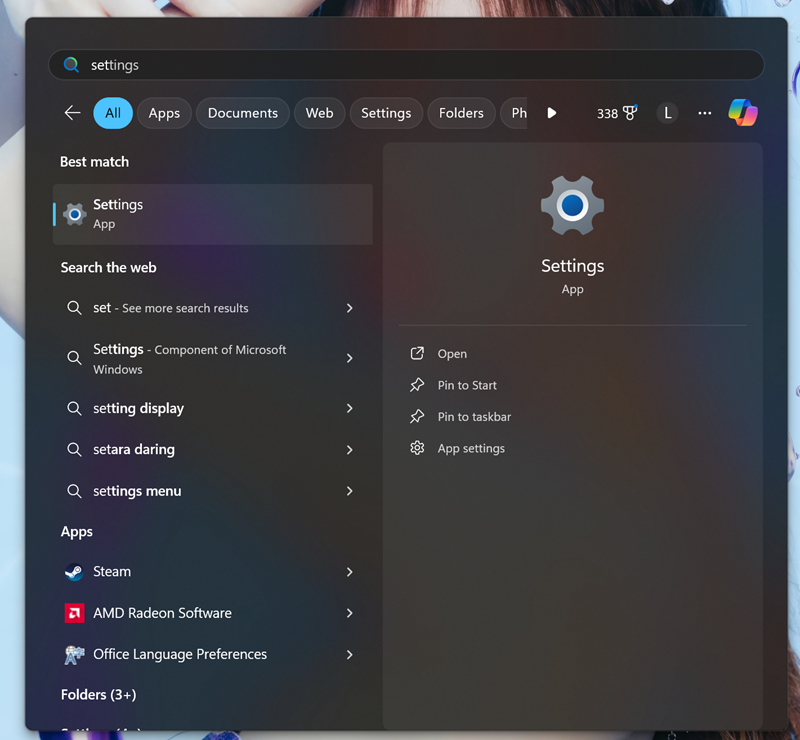Switch to the Apps filter tab
Viewport: 800px width, 740px height.
click(164, 113)
